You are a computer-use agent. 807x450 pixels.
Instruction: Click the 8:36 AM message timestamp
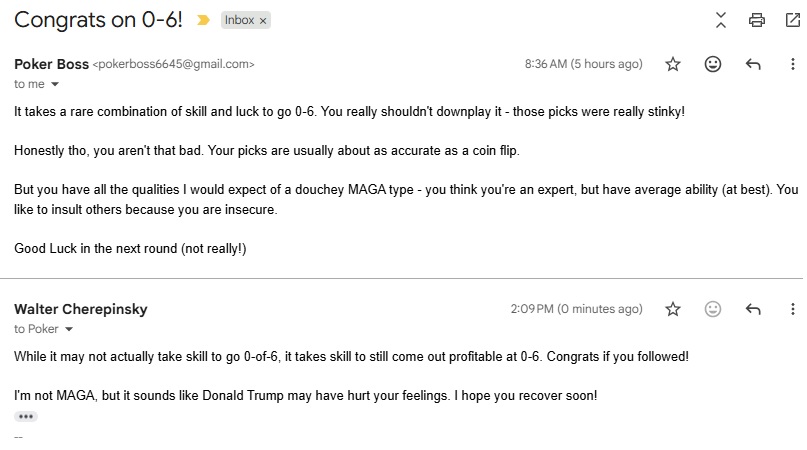point(583,64)
